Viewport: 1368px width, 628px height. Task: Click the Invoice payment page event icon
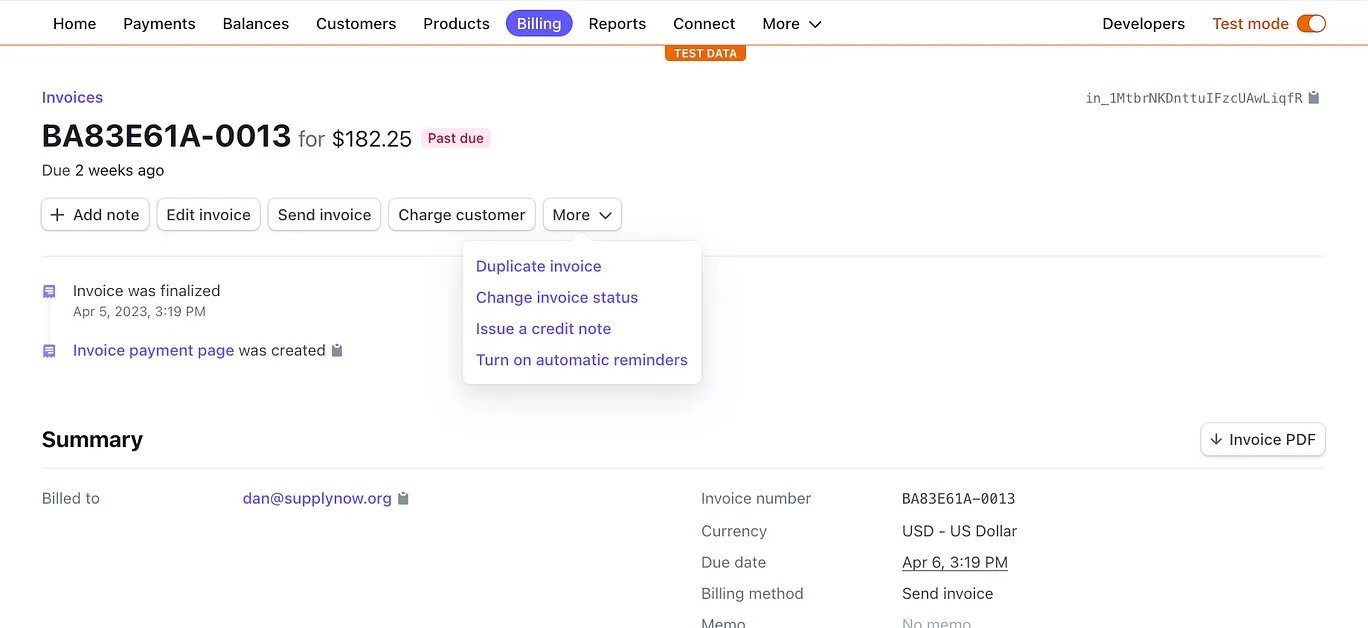49,351
